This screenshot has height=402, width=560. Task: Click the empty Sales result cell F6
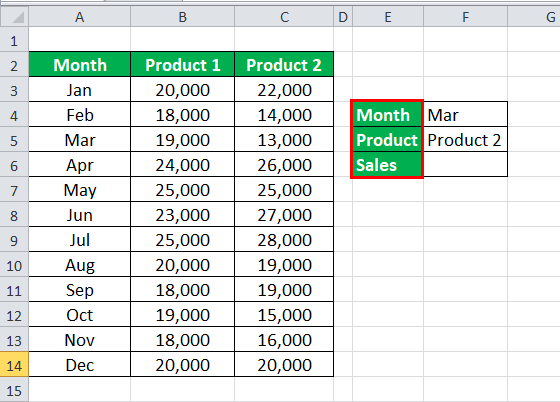click(x=465, y=164)
